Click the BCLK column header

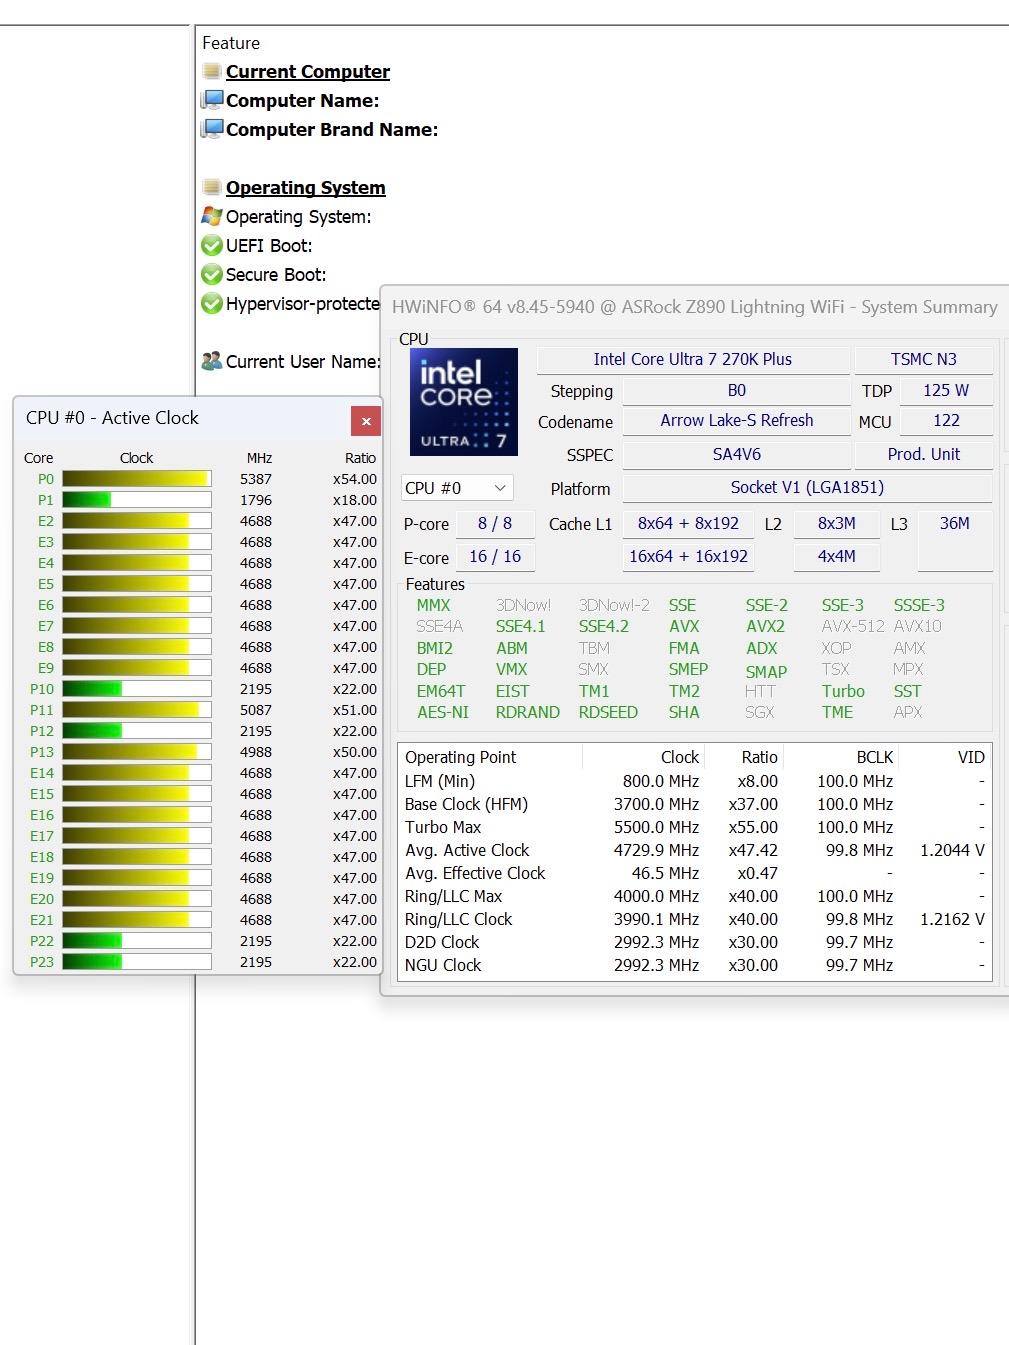click(x=875, y=757)
